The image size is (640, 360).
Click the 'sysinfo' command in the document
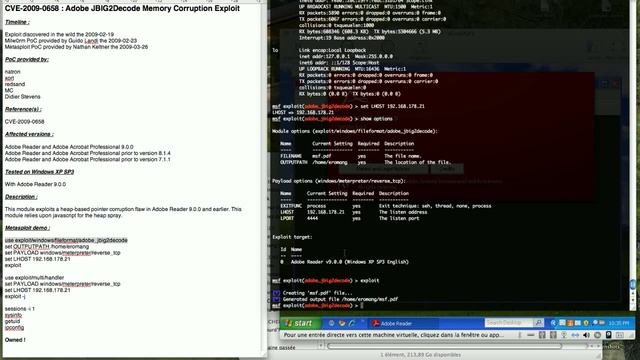click(x=13, y=315)
